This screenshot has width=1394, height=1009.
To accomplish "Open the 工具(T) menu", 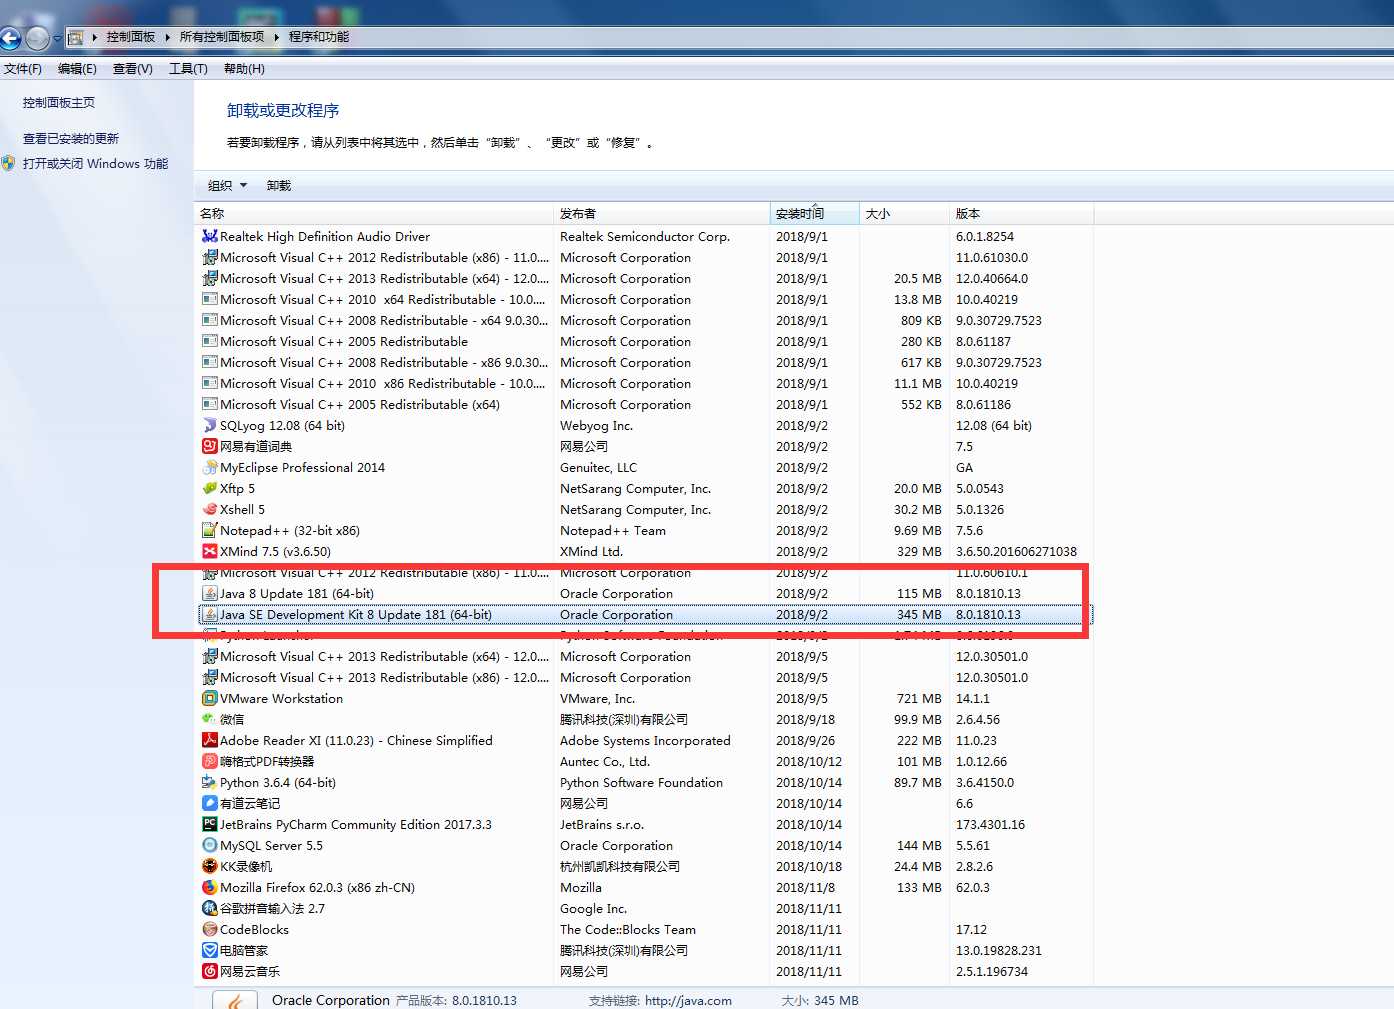I will point(188,69).
